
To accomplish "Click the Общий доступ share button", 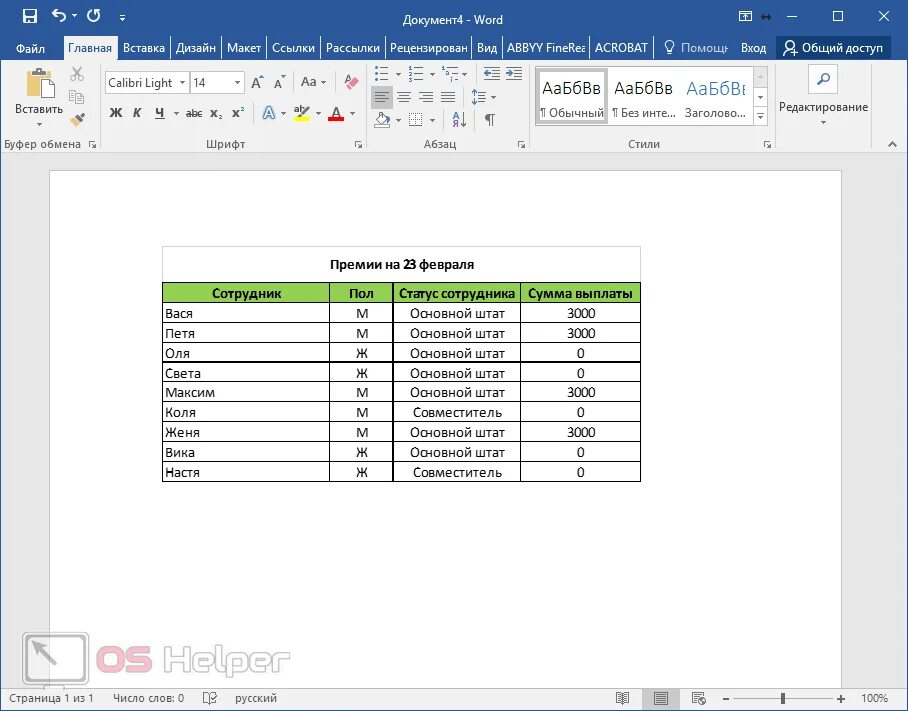I will click(x=833, y=48).
